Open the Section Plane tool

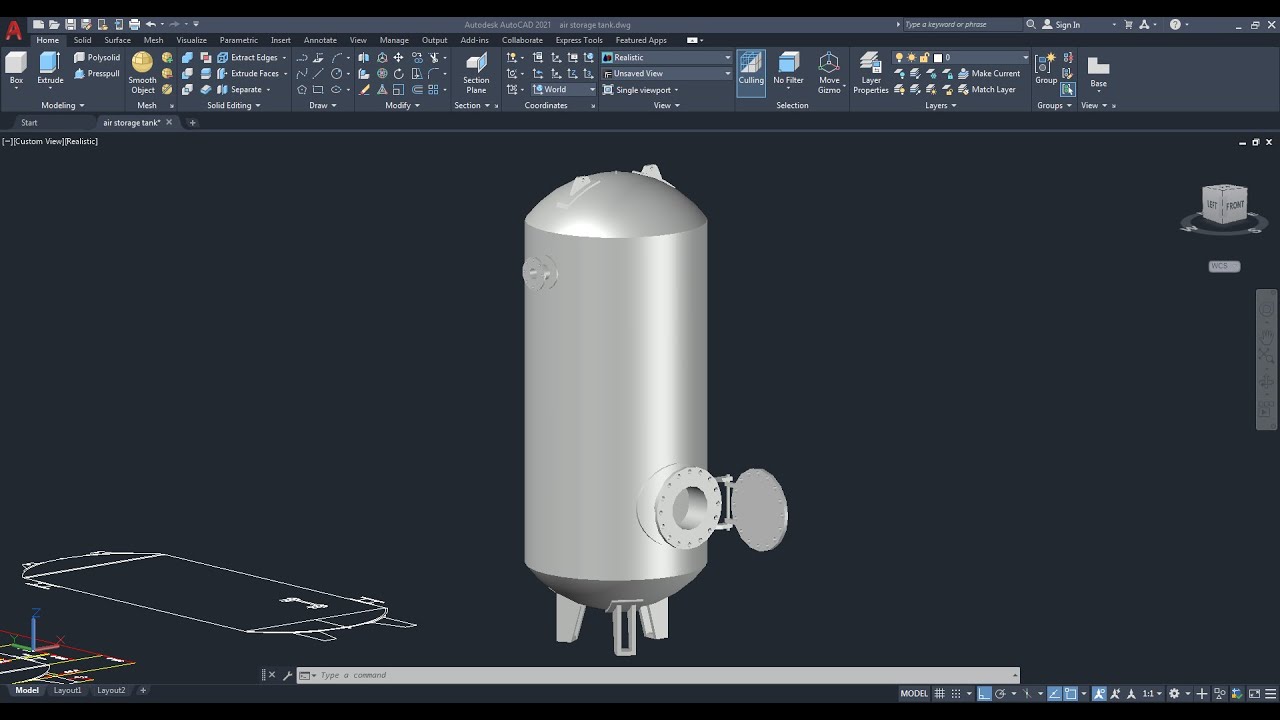[x=476, y=73]
